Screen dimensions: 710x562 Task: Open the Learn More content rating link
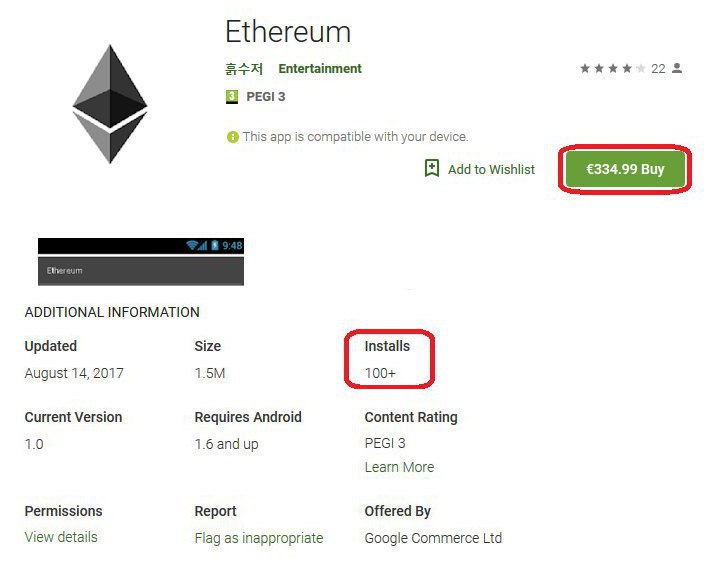[399, 467]
